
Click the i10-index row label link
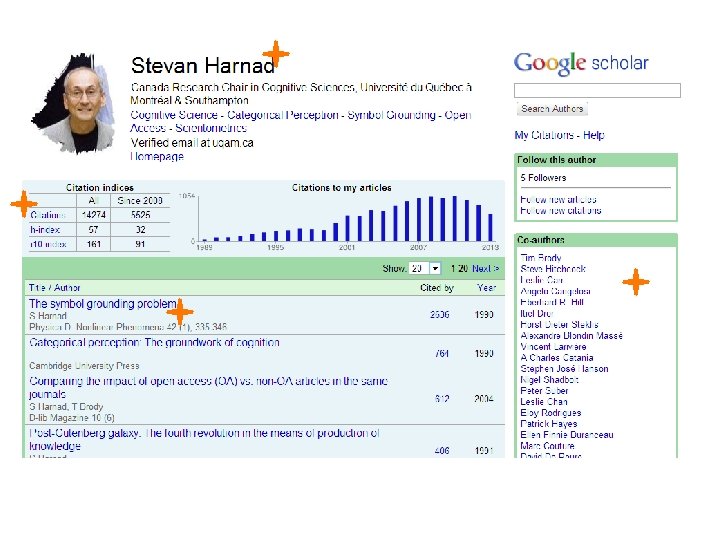point(48,244)
